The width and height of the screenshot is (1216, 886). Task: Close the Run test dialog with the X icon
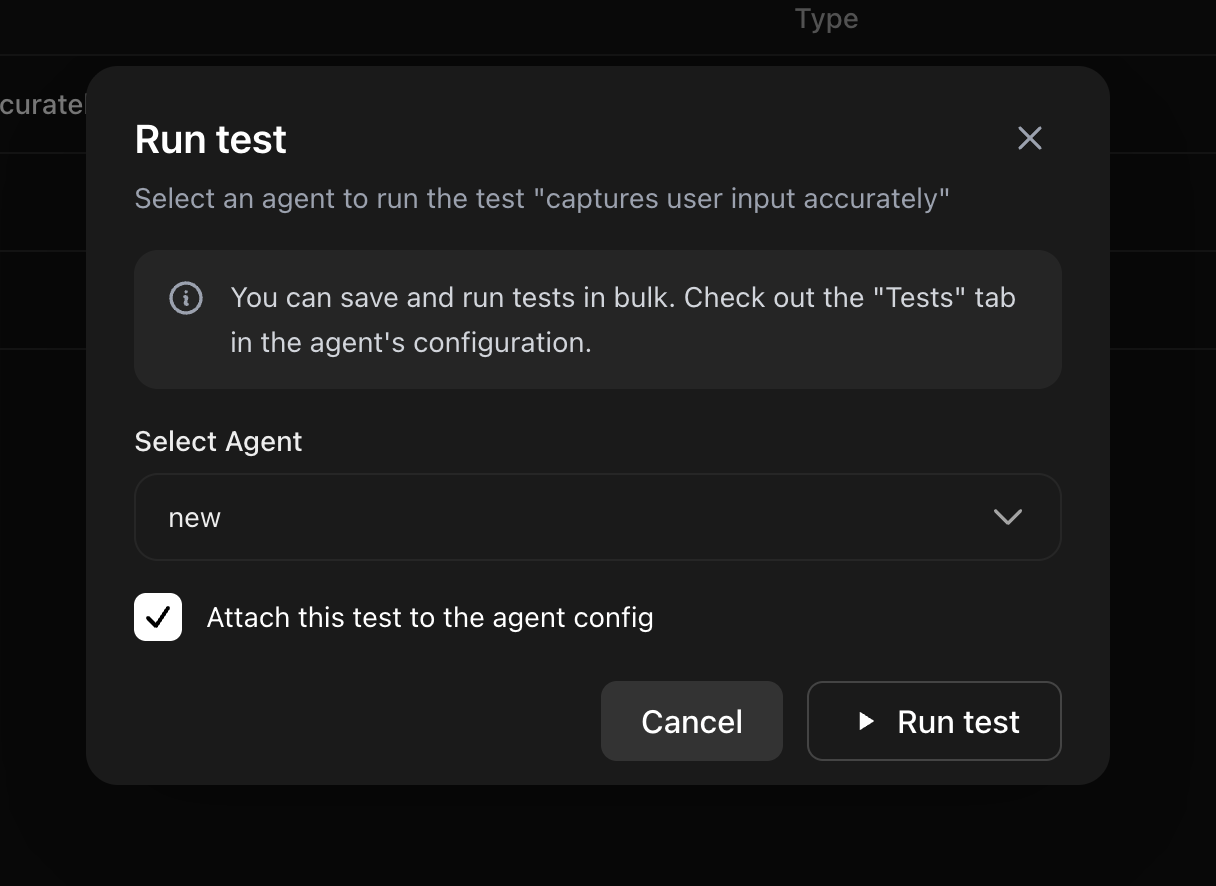pos(1029,138)
